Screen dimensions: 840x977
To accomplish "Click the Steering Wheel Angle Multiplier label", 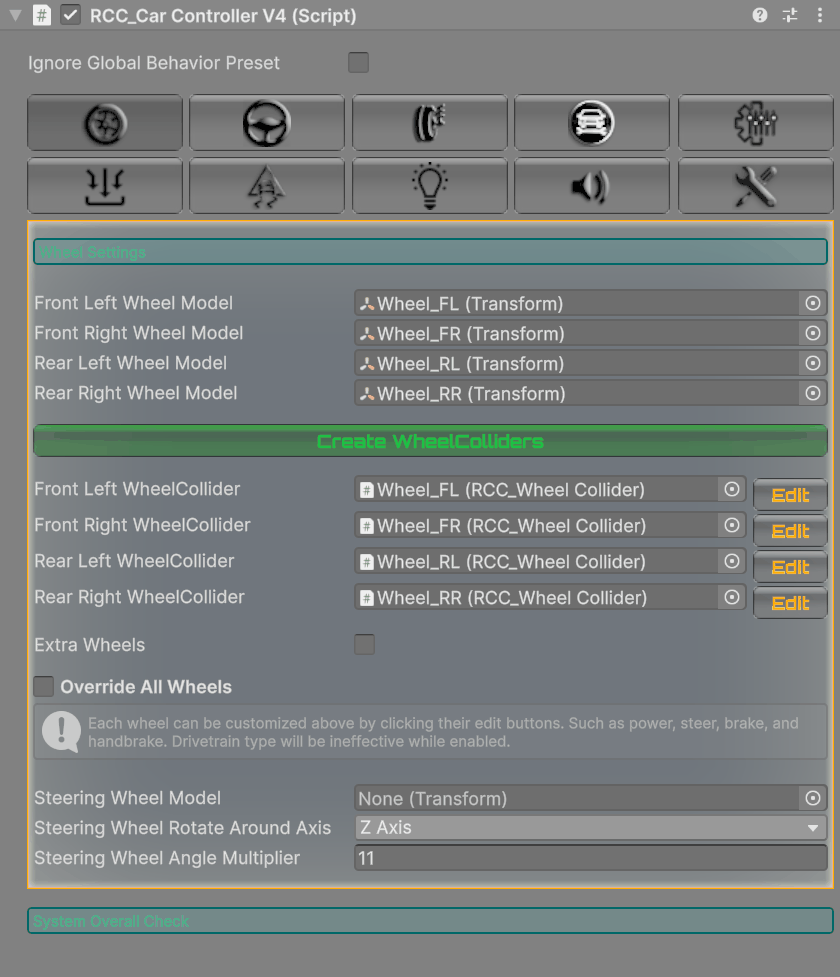I will (x=167, y=858).
